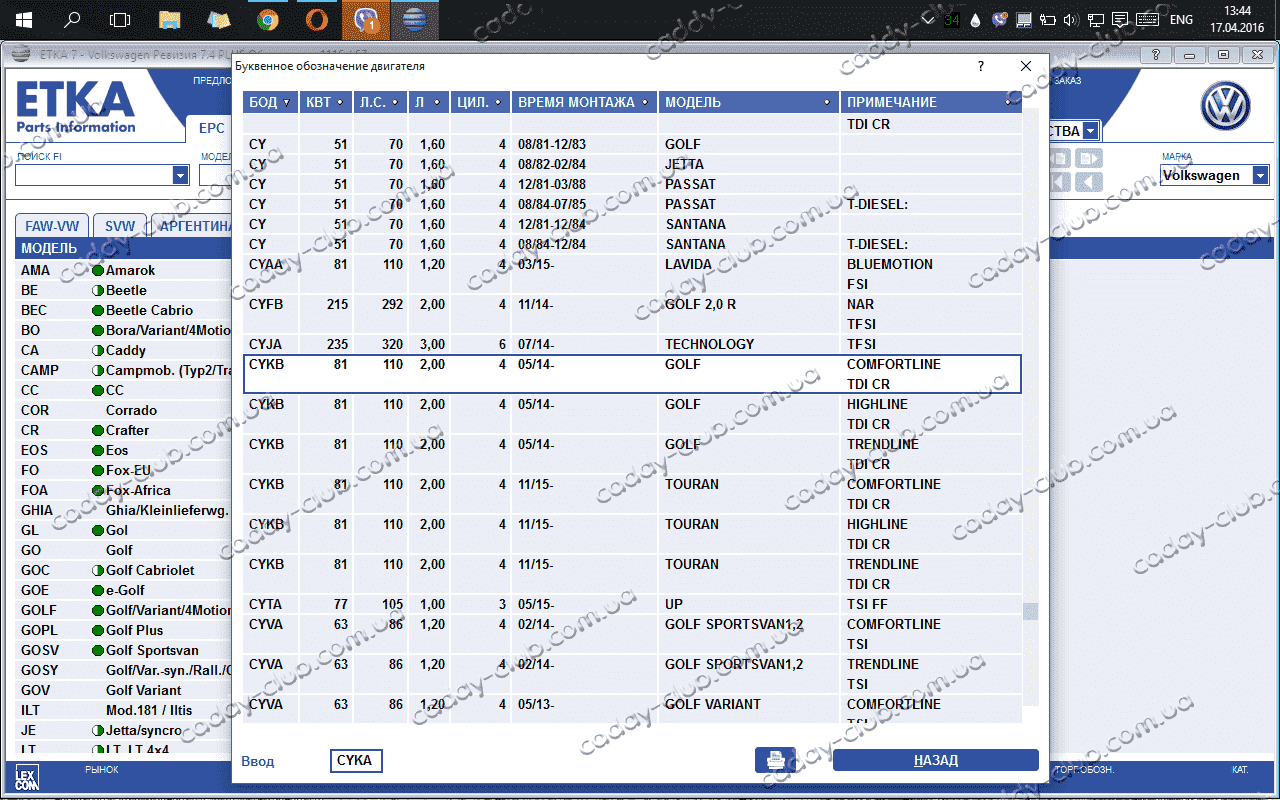Select the CYAA LAVIDA row
This screenshot has height=800, width=1280.
(x=632, y=274)
